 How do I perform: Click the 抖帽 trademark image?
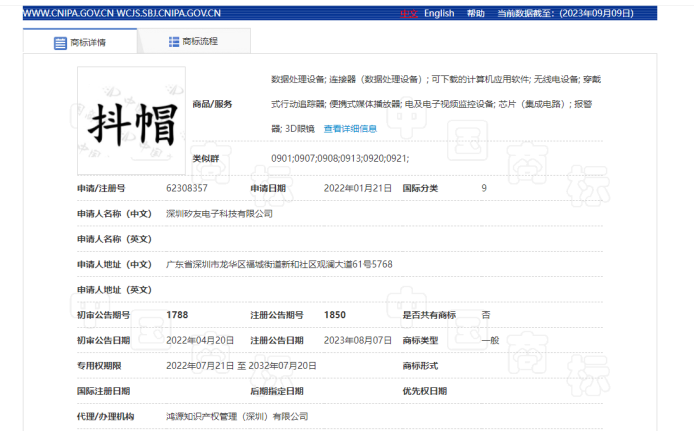click(x=132, y=121)
